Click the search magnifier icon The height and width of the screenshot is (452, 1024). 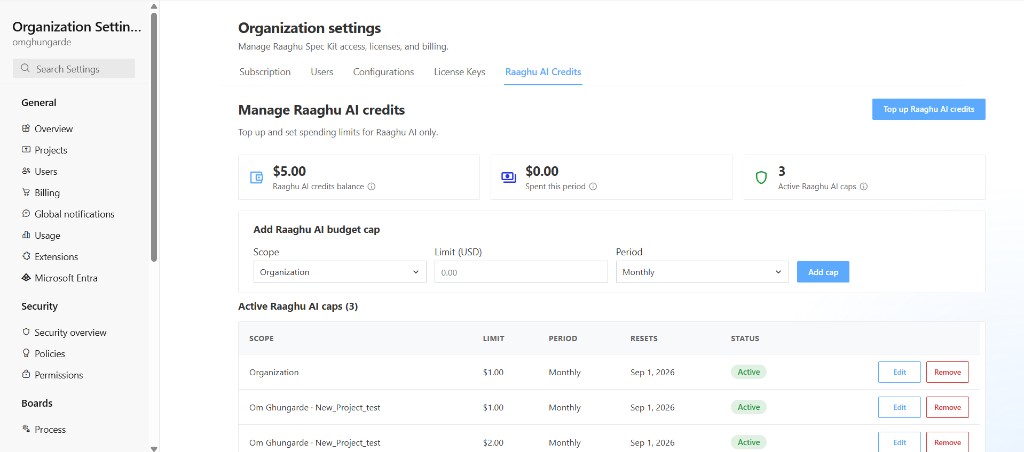coord(25,69)
